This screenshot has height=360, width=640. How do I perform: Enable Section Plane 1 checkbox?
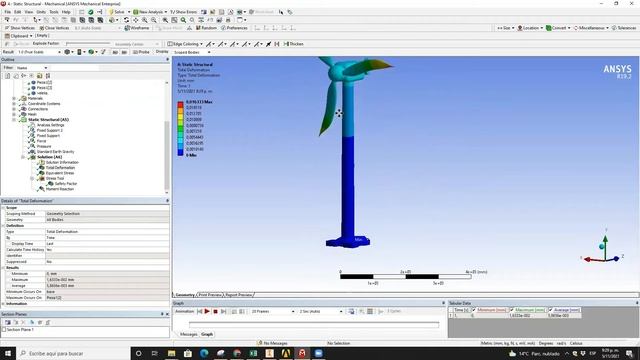[x=4, y=329]
